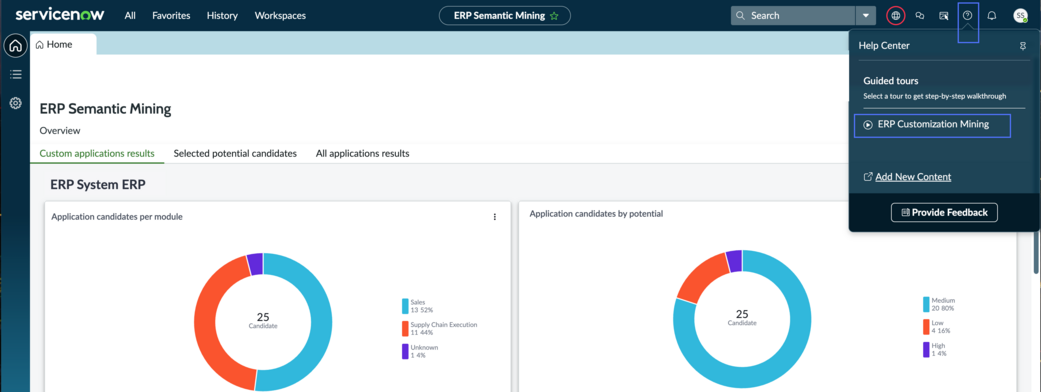Click the Help Center heading
This screenshot has width=1041, height=392.
[884, 46]
